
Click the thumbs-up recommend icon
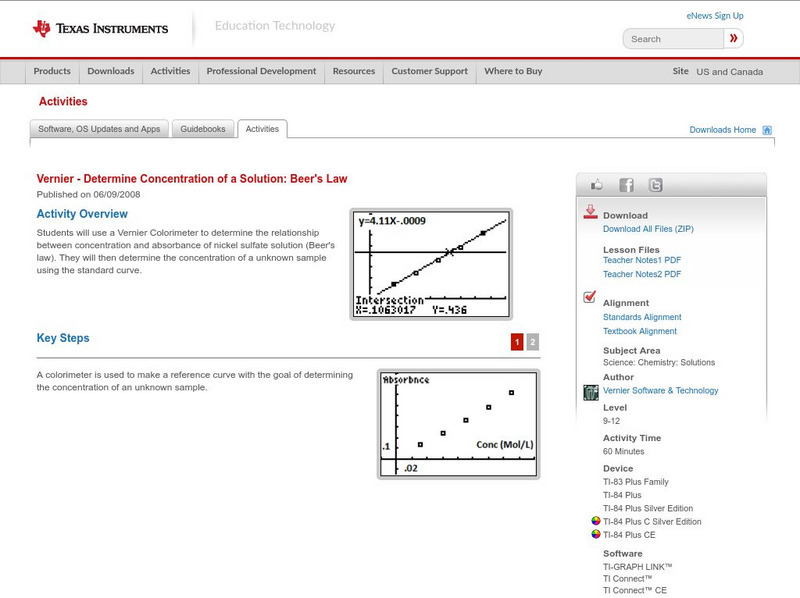pyautogui.click(x=598, y=184)
